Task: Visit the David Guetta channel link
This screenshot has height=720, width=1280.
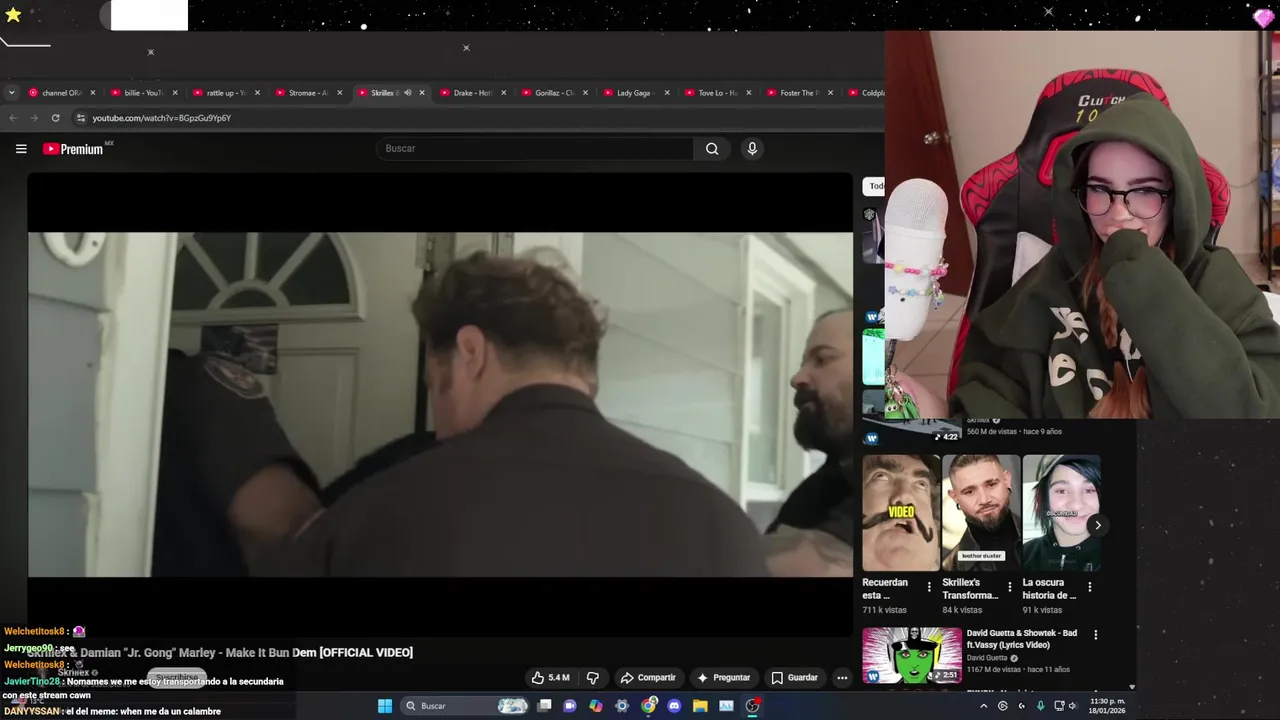Action: (987, 658)
